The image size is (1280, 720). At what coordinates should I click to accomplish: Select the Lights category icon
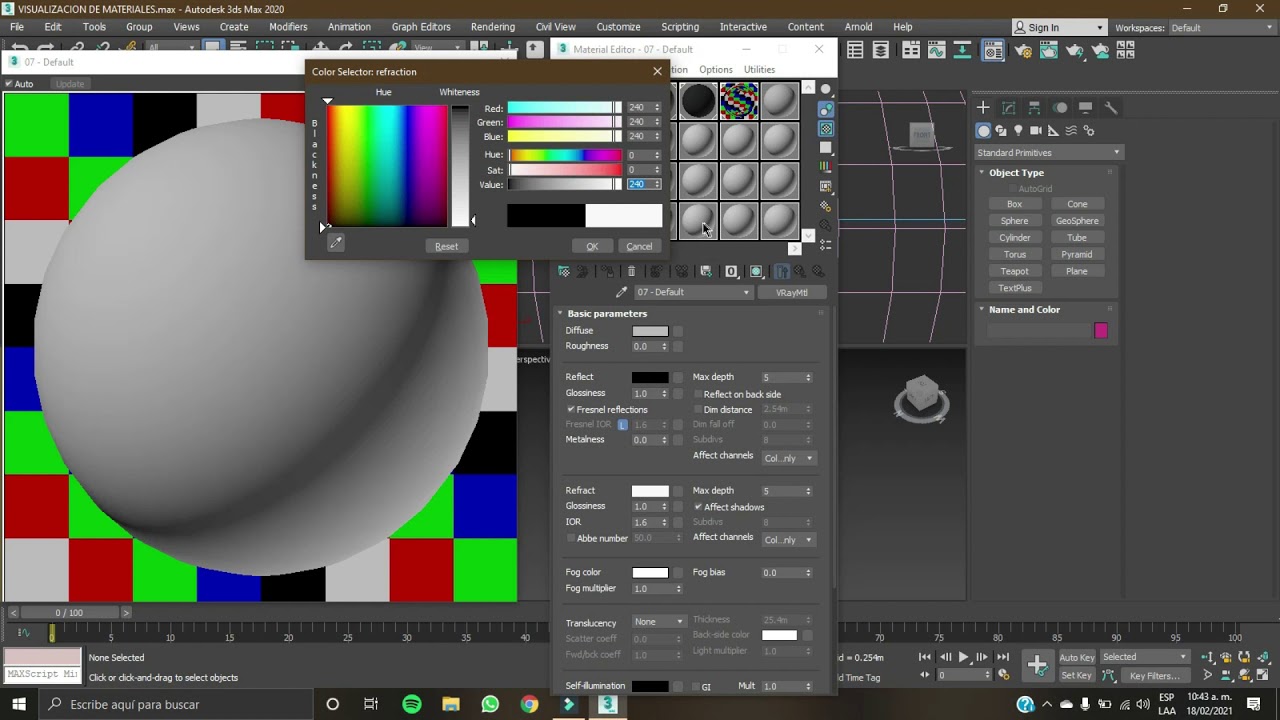coord(1018,130)
